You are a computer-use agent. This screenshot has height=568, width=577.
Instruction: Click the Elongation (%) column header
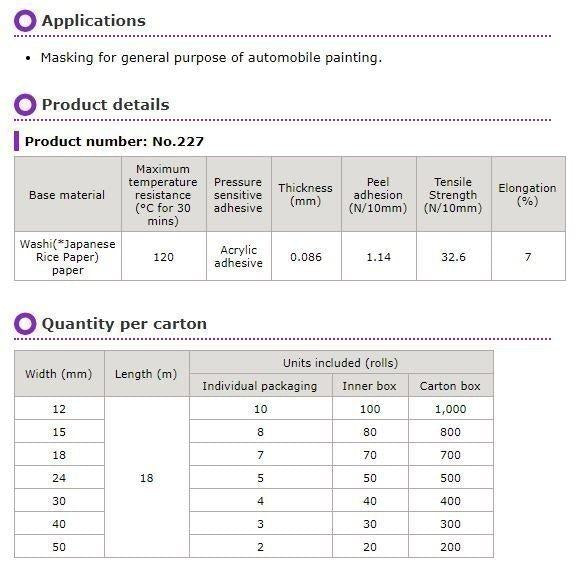click(x=528, y=194)
